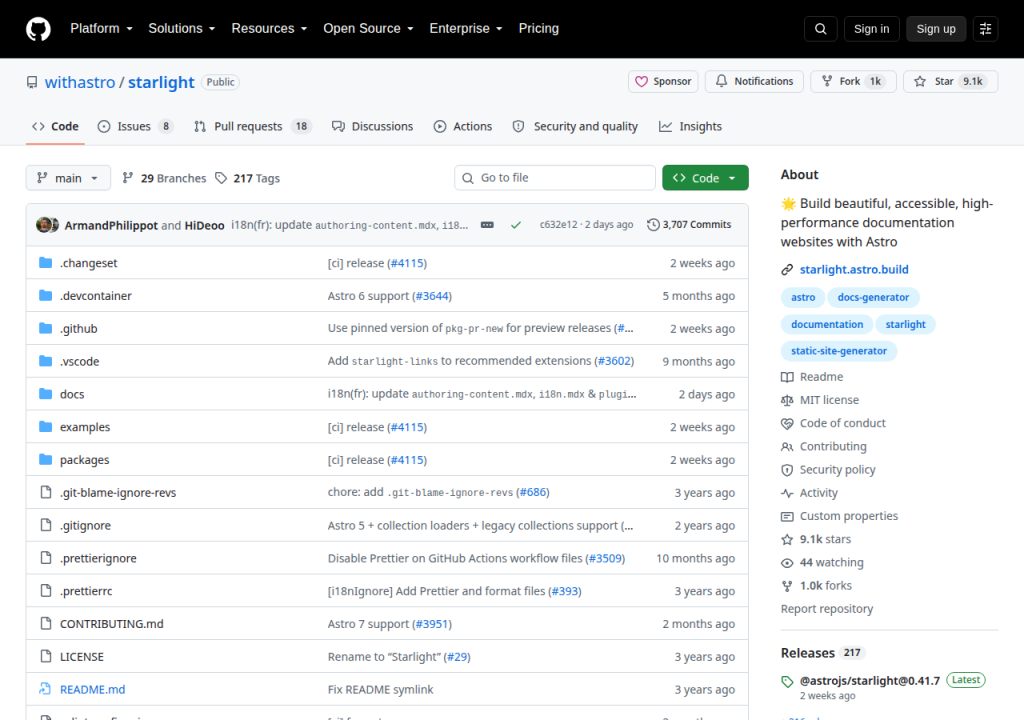Expand the Open Source dropdown menu
The width and height of the screenshot is (1024, 720).
pyautogui.click(x=368, y=29)
